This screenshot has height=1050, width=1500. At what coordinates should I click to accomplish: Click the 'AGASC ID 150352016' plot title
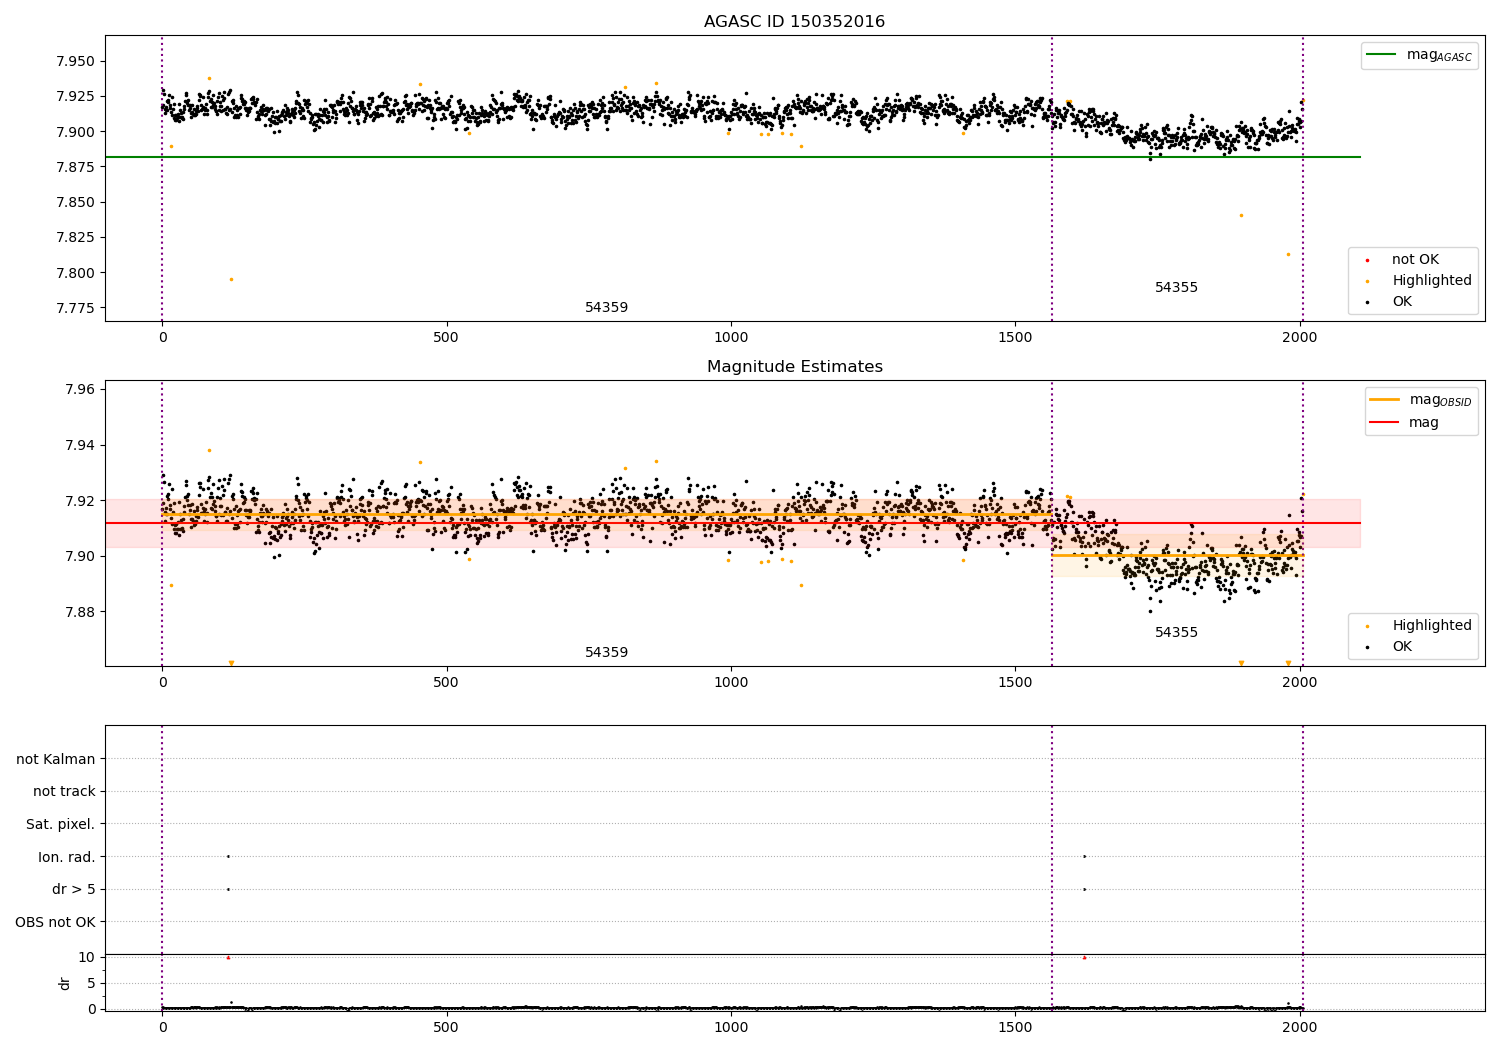click(x=794, y=22)
